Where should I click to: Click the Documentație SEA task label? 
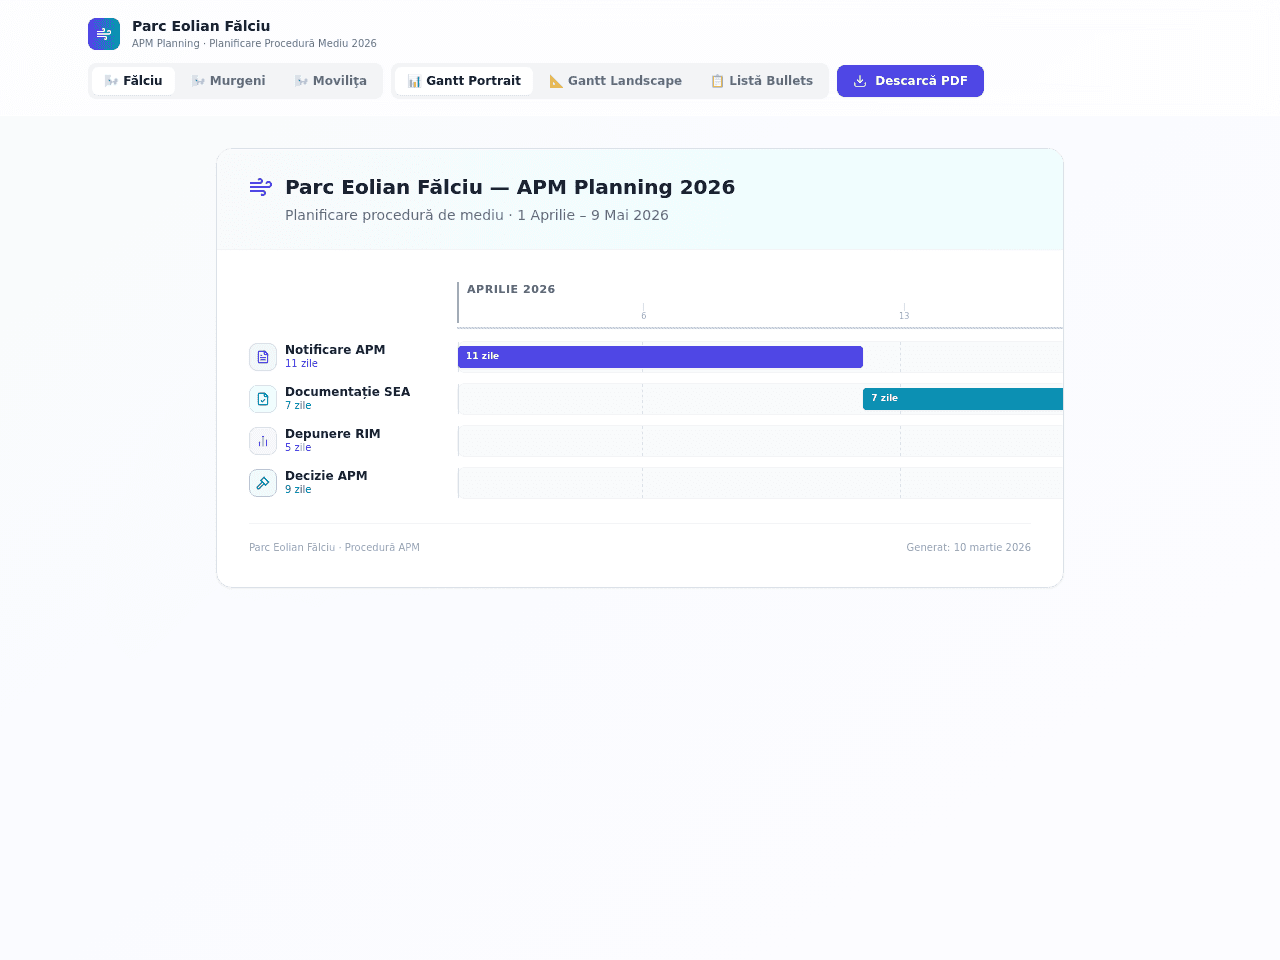point(347,392)
